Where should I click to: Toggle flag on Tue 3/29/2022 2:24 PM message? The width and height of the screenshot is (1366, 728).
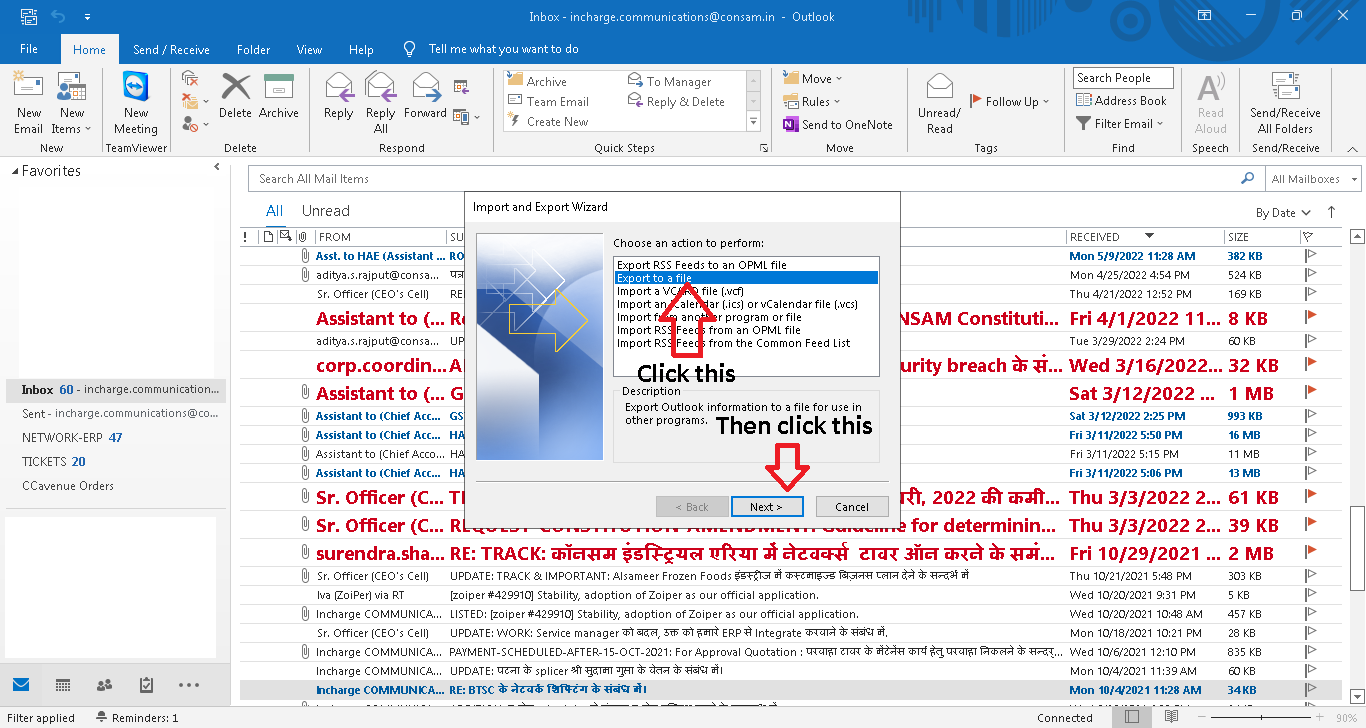pos(1310,341)
